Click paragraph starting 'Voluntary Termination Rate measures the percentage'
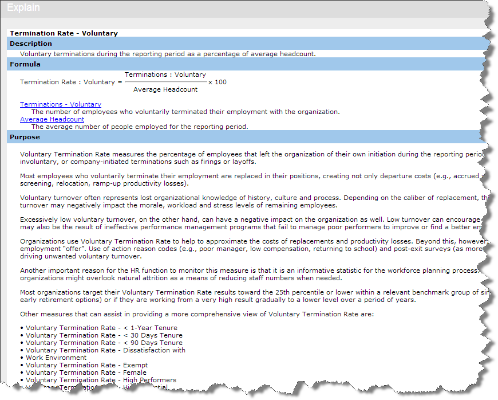Image resolution: width=498 pixels, height=400 pixels. pos(252,158)
